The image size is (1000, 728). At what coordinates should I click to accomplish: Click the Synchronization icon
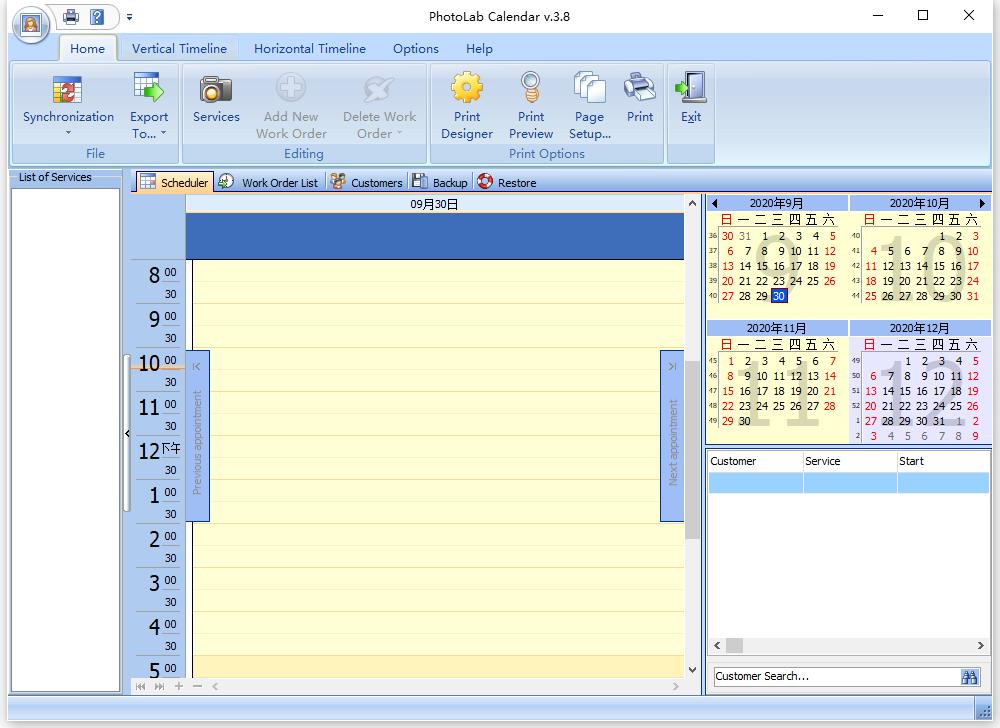pos(67,90)
